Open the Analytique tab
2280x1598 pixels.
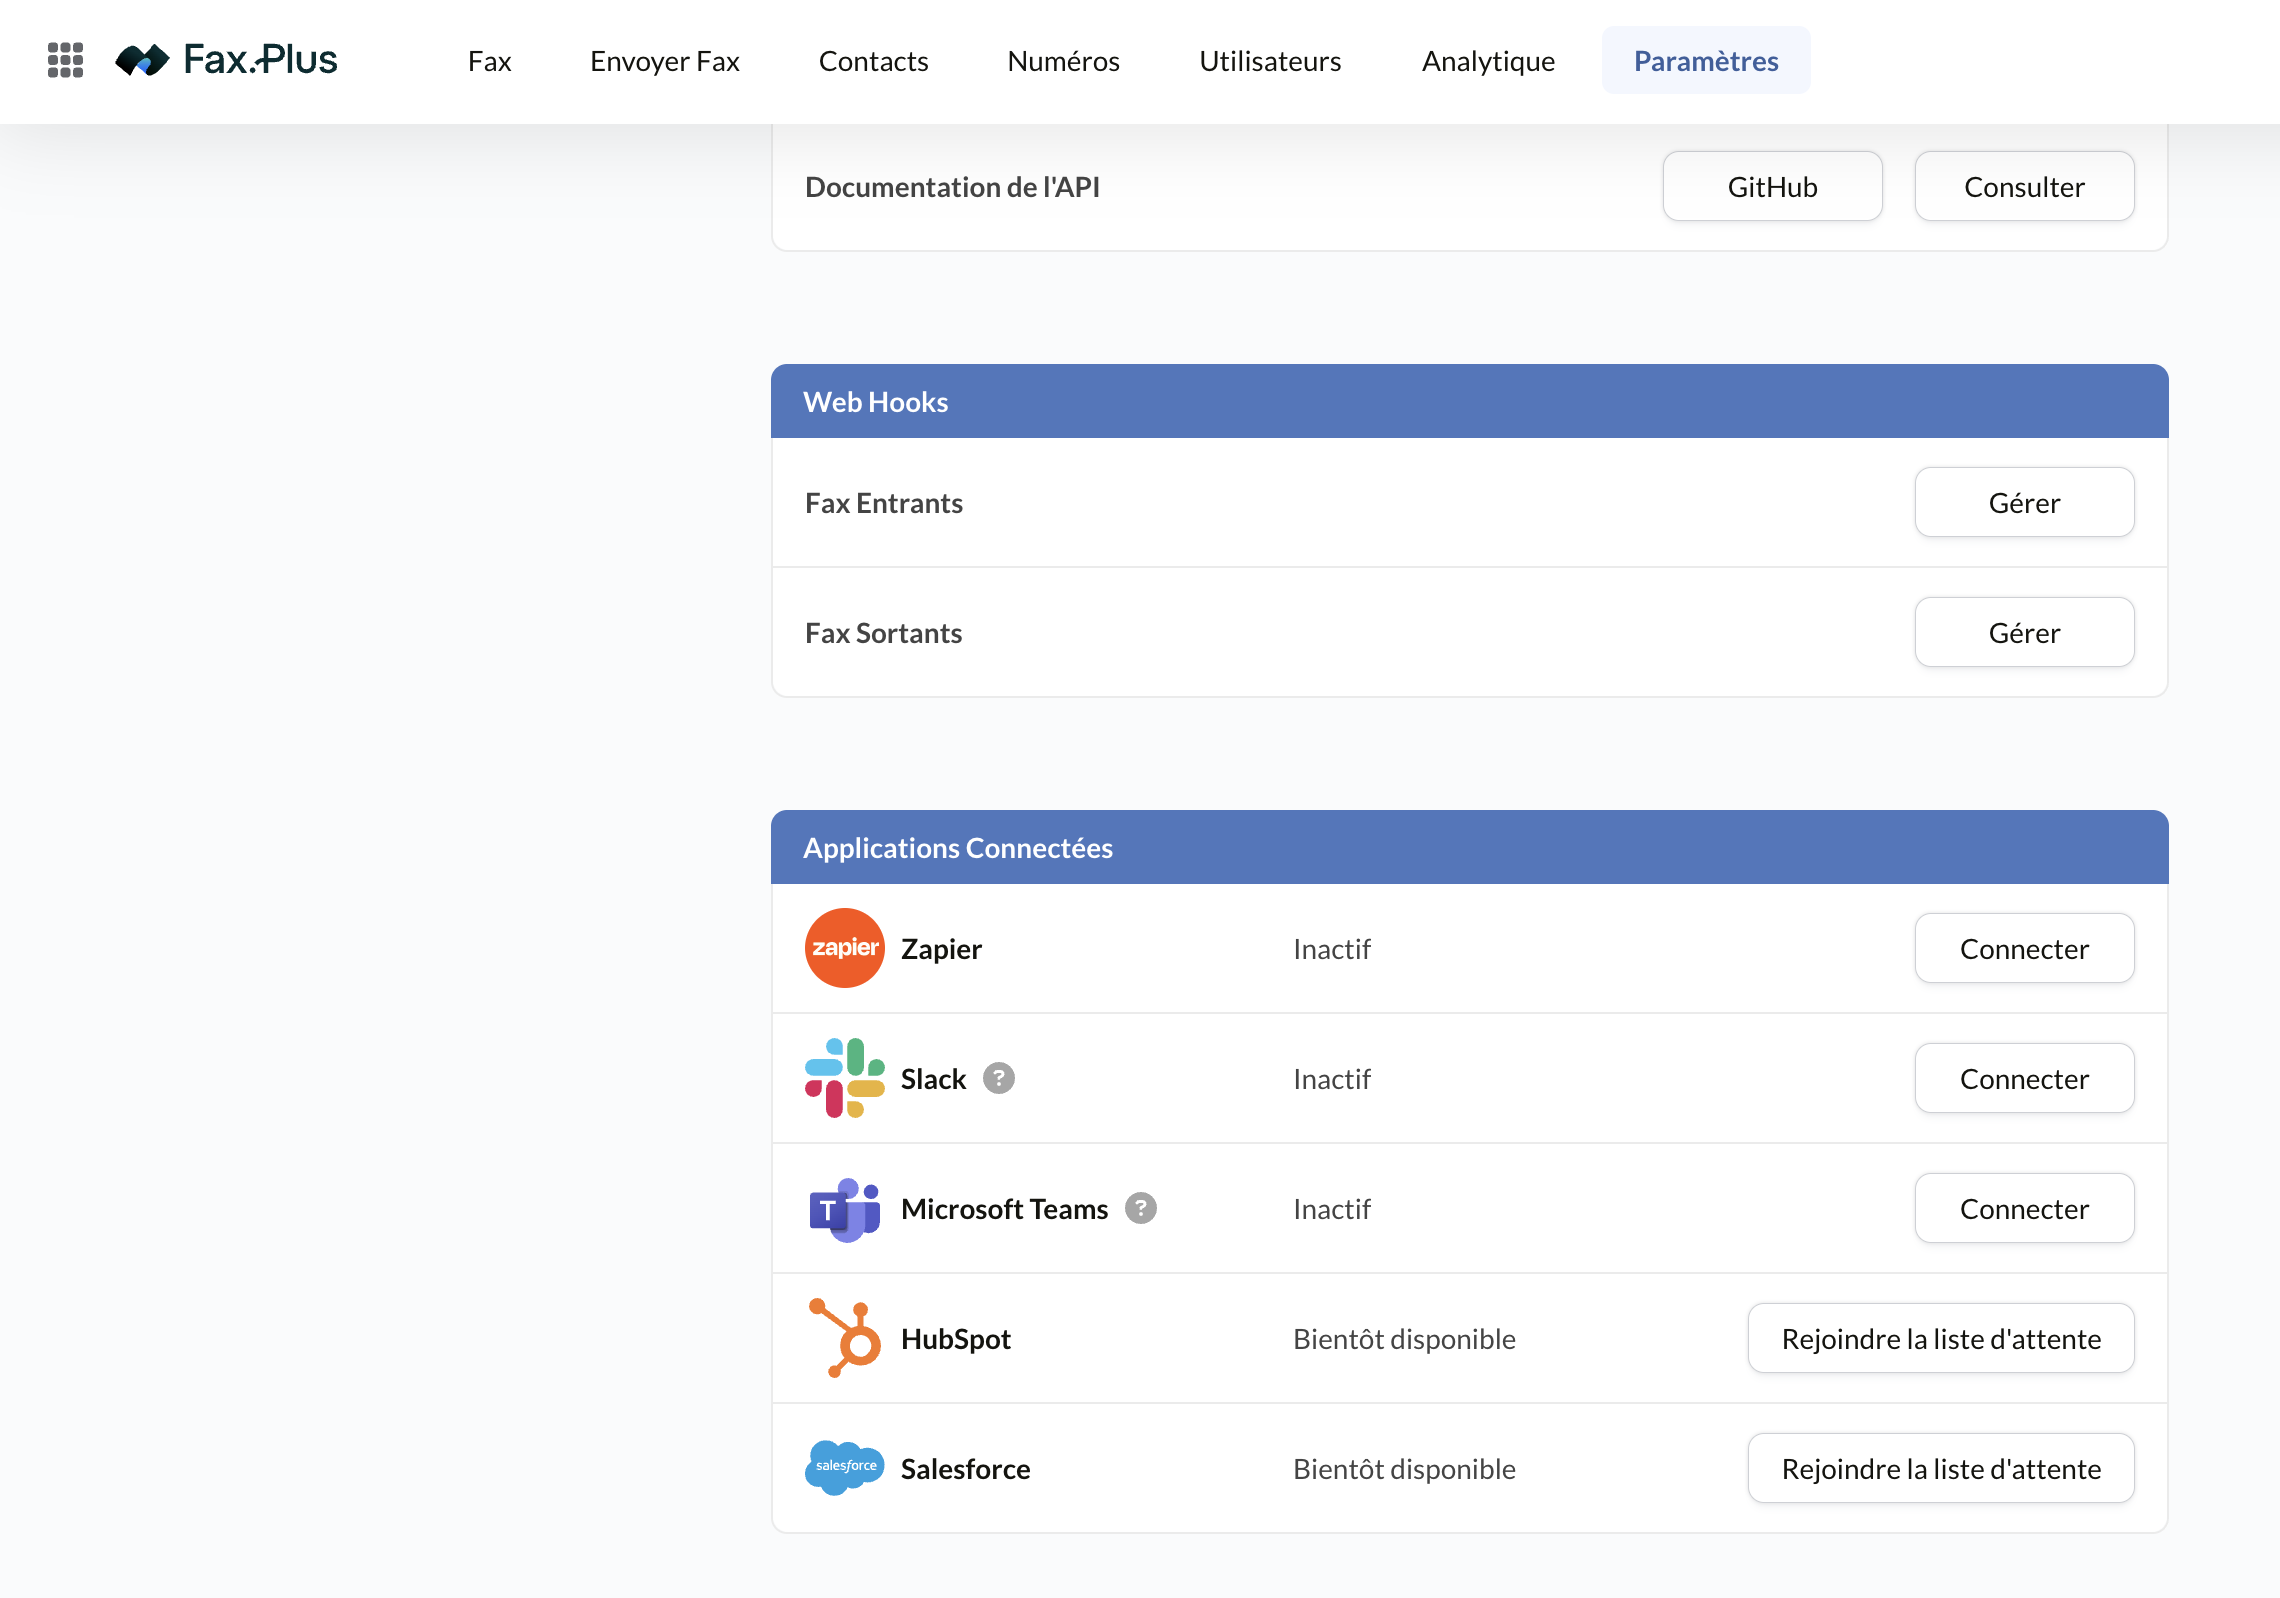pos(1488,61)
